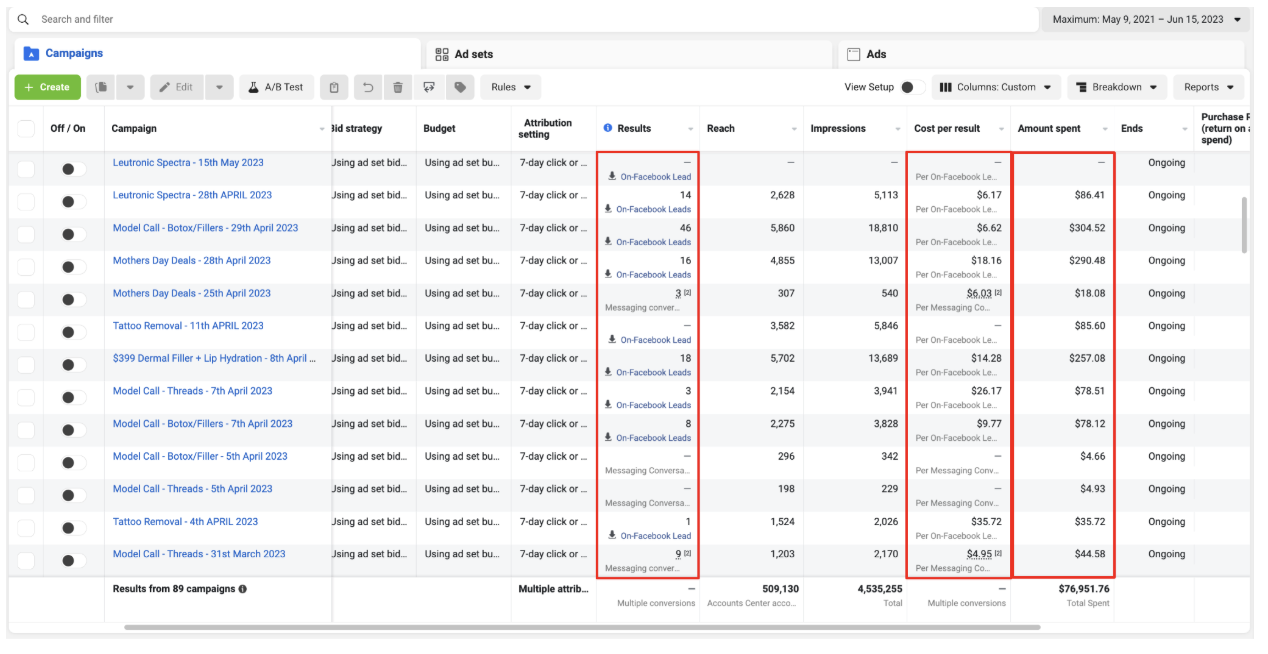Open Model Call - Botox/Filler - 5th April 2023
The width and height of the screenshot is (1268, 654).
coord(200,456)
